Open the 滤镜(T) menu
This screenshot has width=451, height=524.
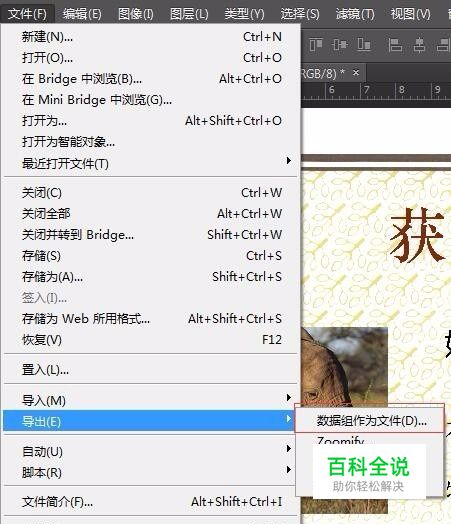355,14
